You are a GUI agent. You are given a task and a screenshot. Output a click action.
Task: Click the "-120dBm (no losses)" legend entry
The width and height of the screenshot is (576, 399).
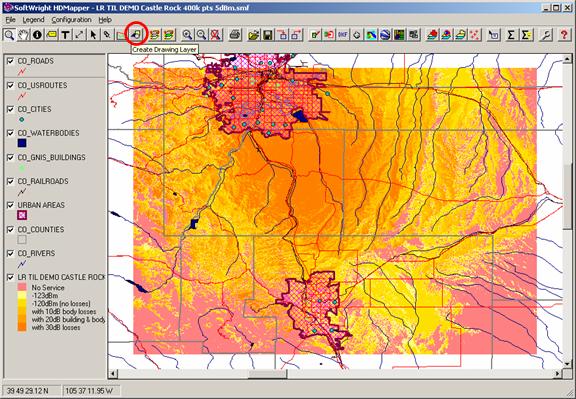coord(61,303)
